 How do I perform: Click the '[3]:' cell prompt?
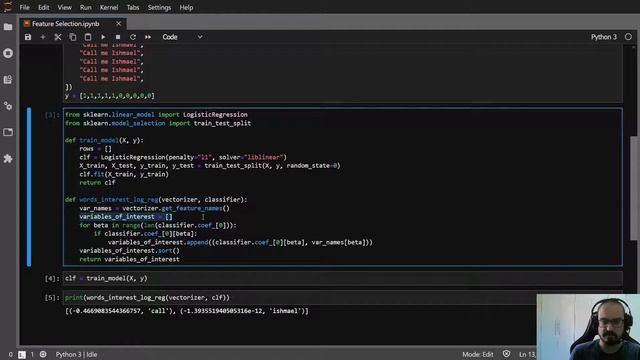(x=52, y=115)
